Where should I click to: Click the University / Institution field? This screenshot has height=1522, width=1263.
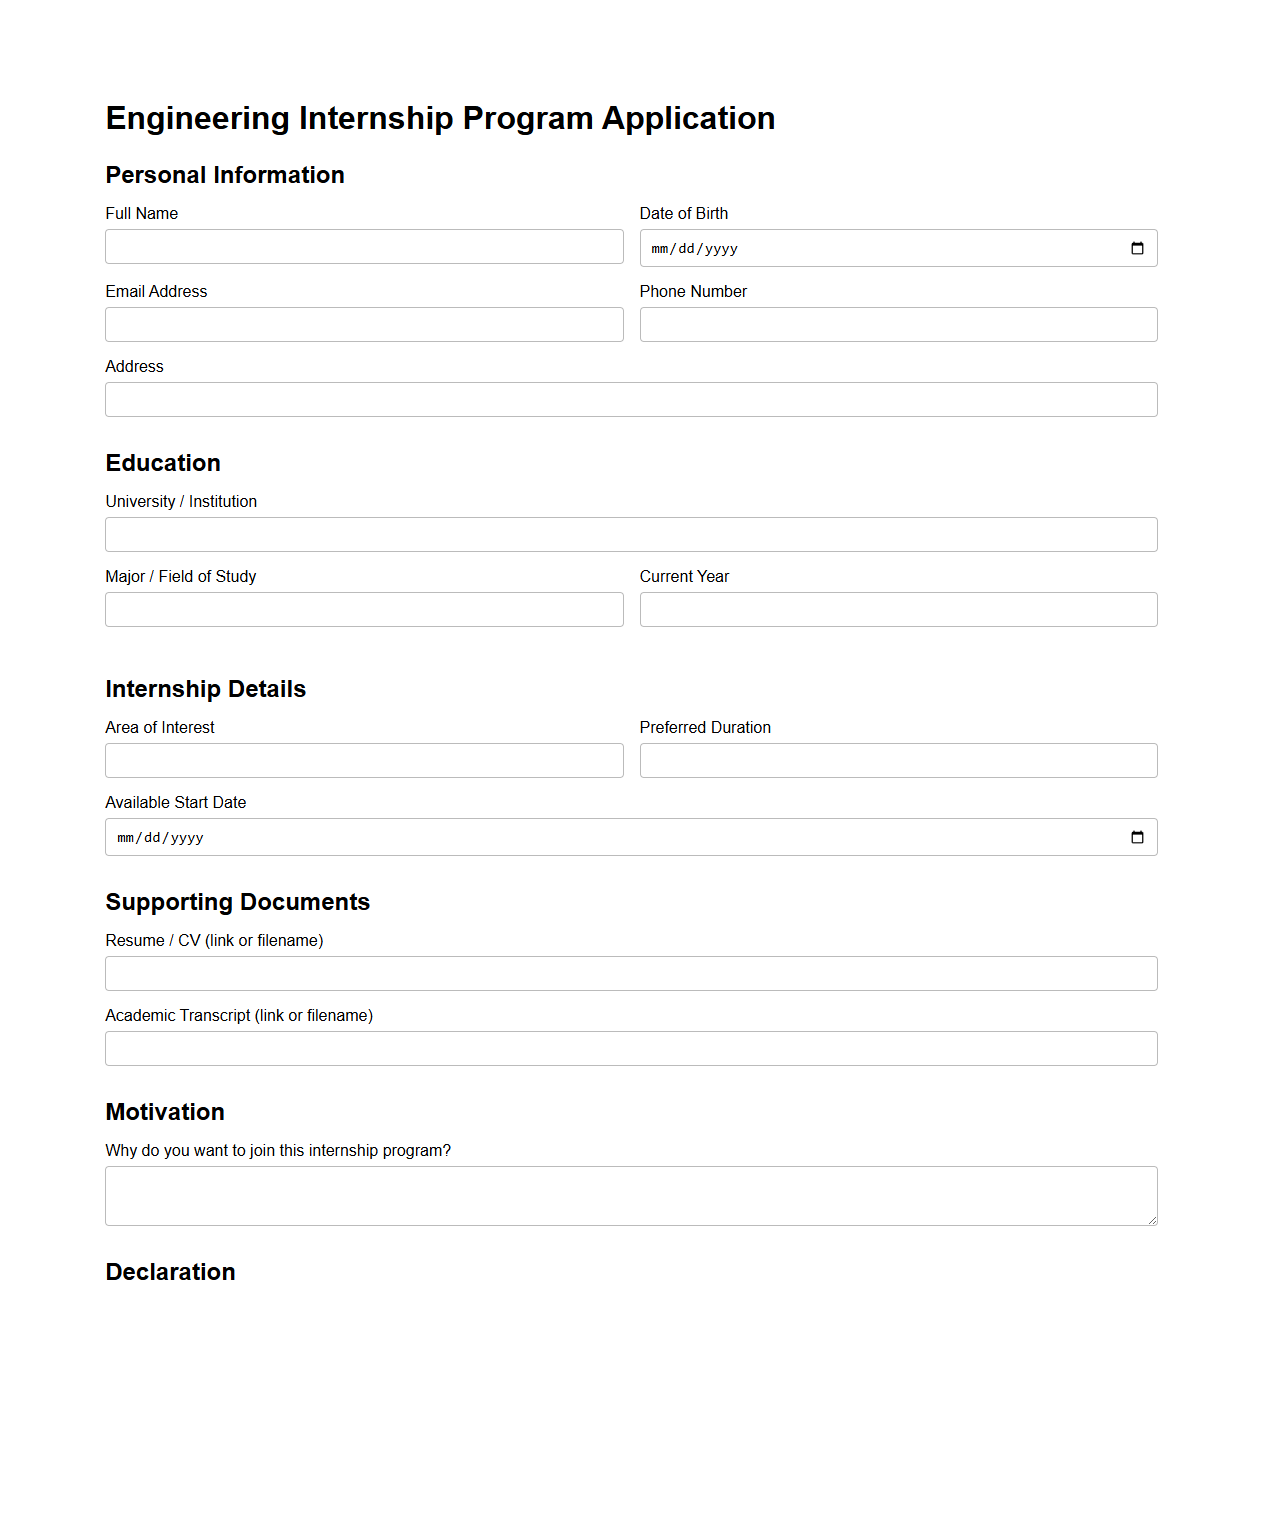pos(630,534)
